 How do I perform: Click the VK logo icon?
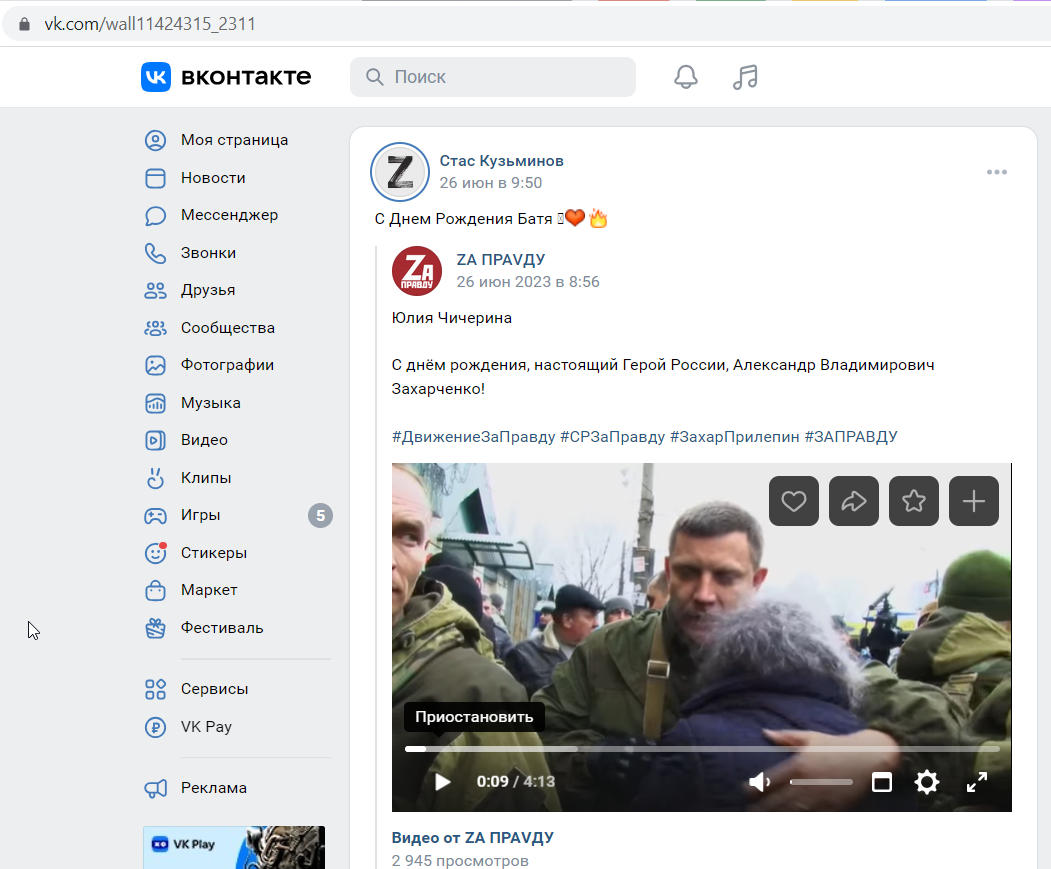click(x=156, y=76)
